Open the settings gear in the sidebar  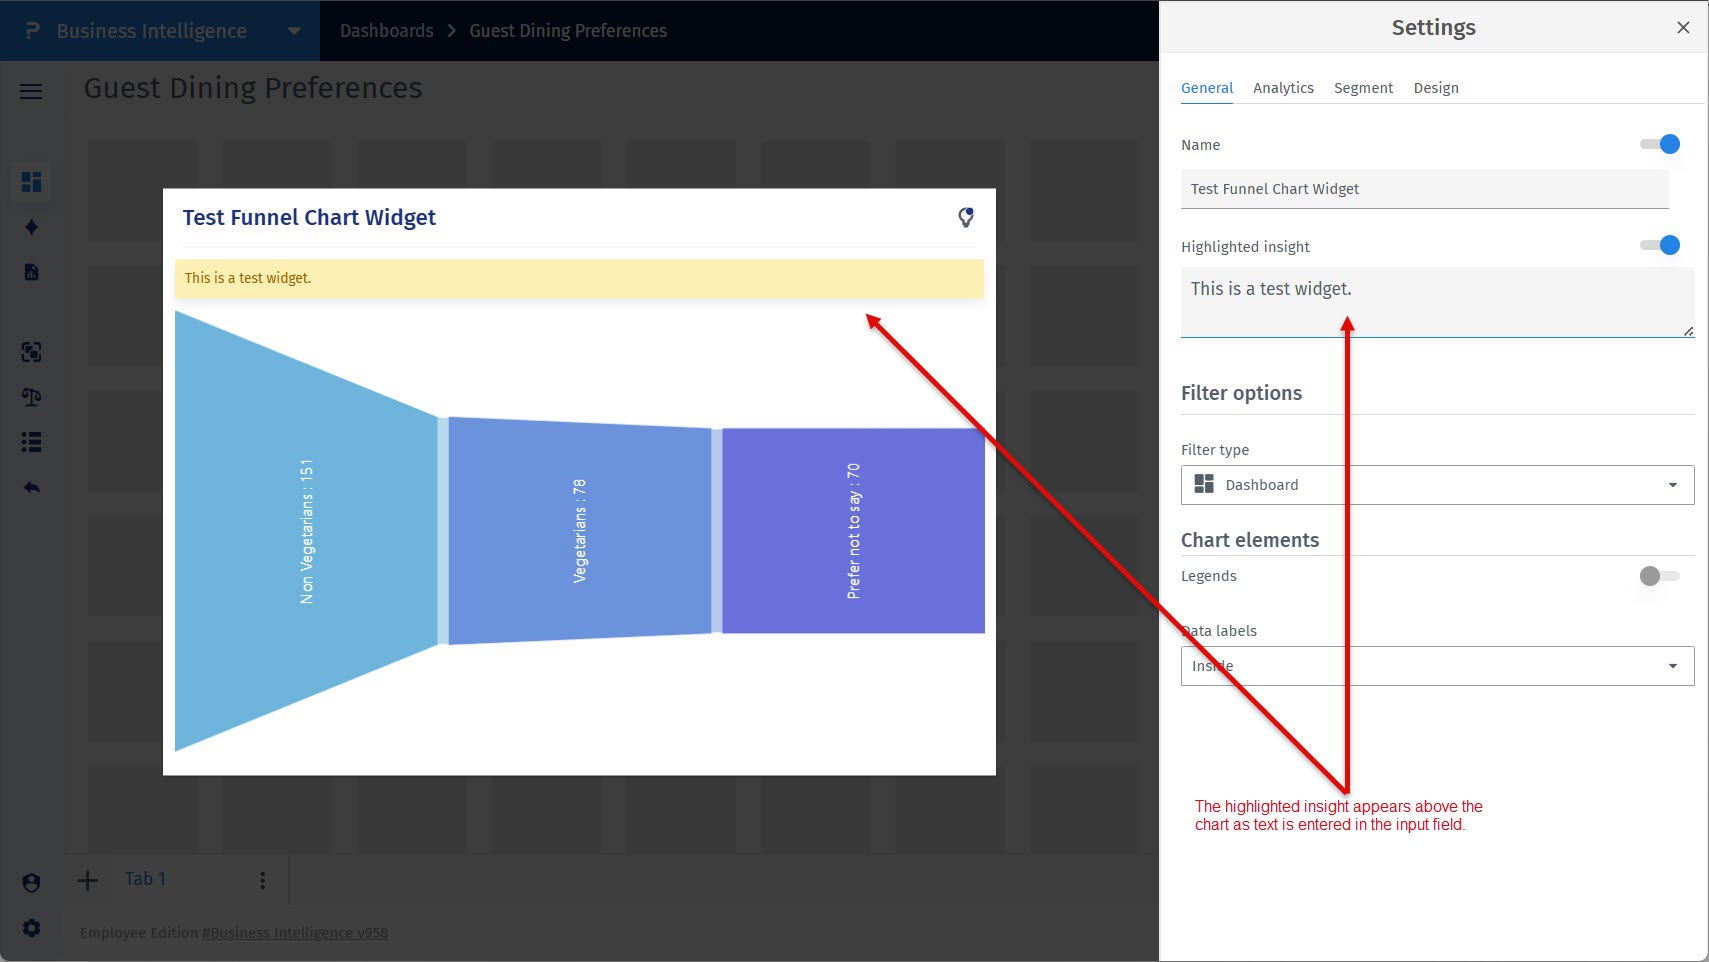(x=32, y=928)
